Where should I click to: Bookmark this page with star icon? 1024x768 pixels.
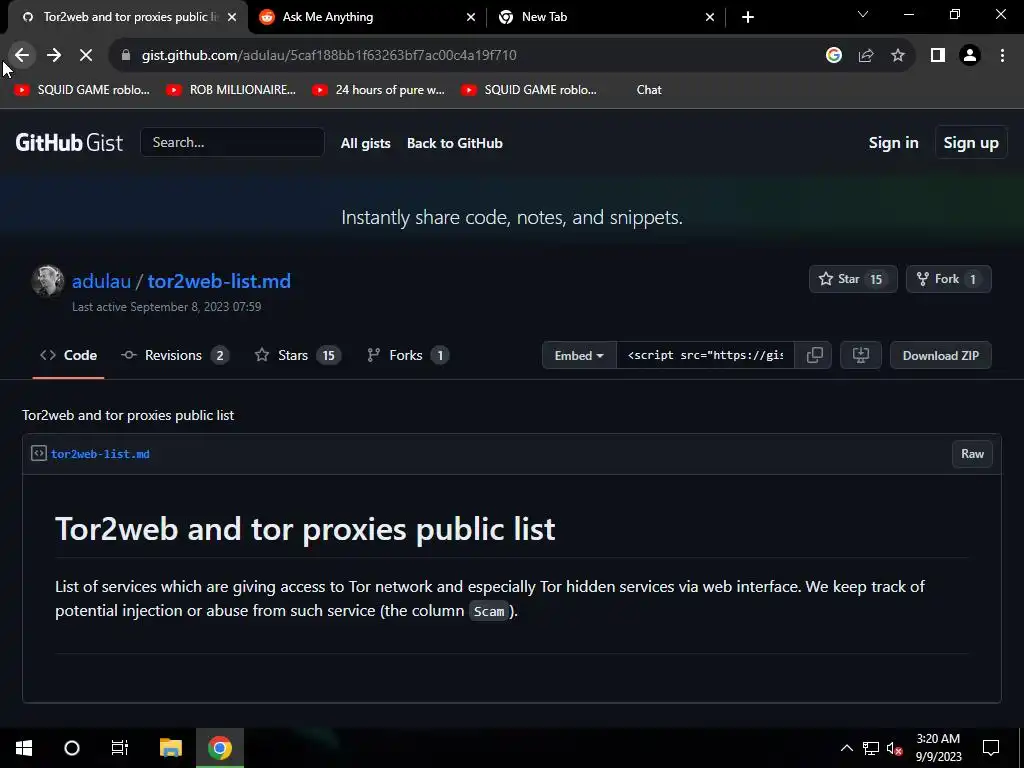tap(898, 56)
